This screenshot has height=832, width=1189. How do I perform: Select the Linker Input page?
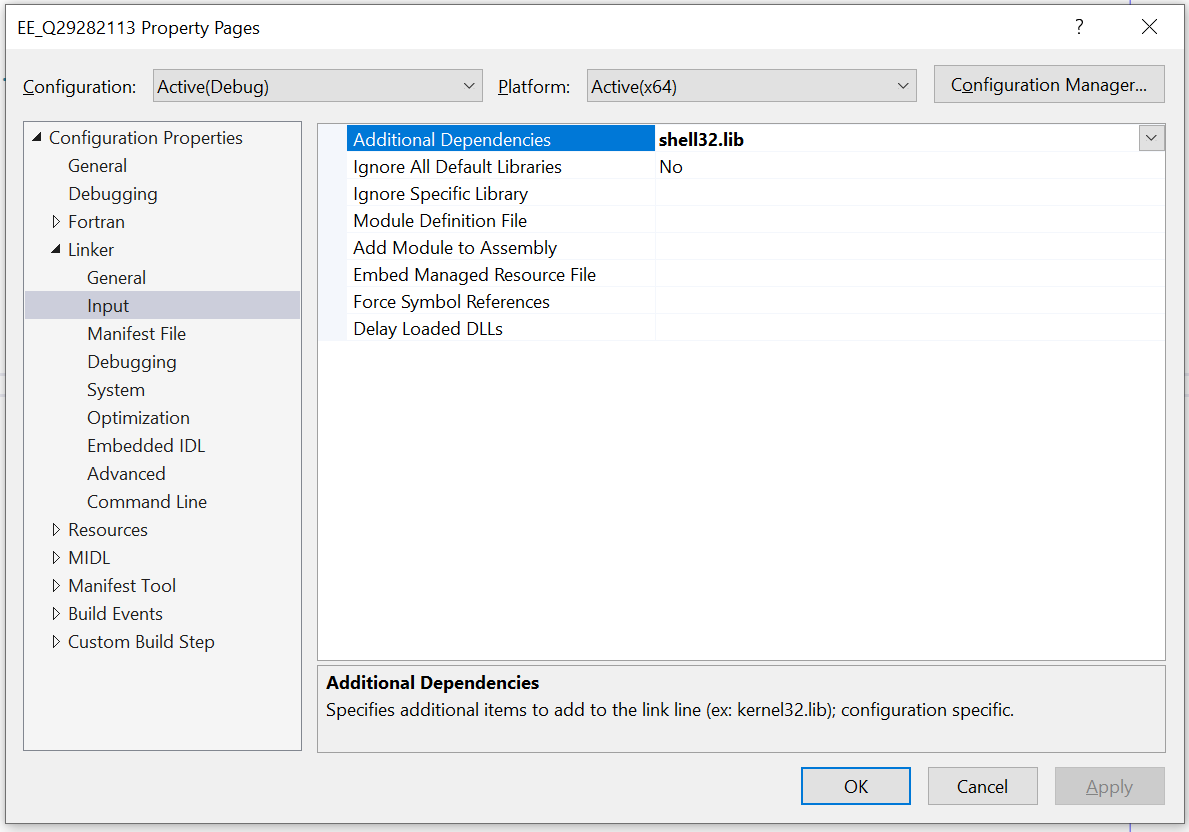162,306
